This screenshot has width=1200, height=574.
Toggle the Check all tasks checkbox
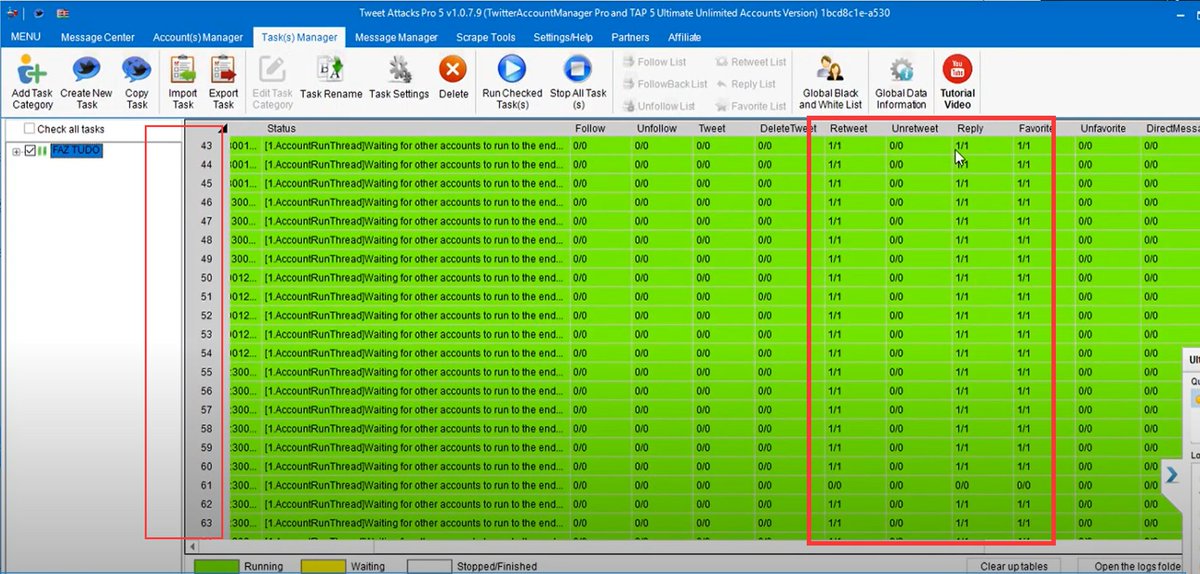[x=30, y=129]
